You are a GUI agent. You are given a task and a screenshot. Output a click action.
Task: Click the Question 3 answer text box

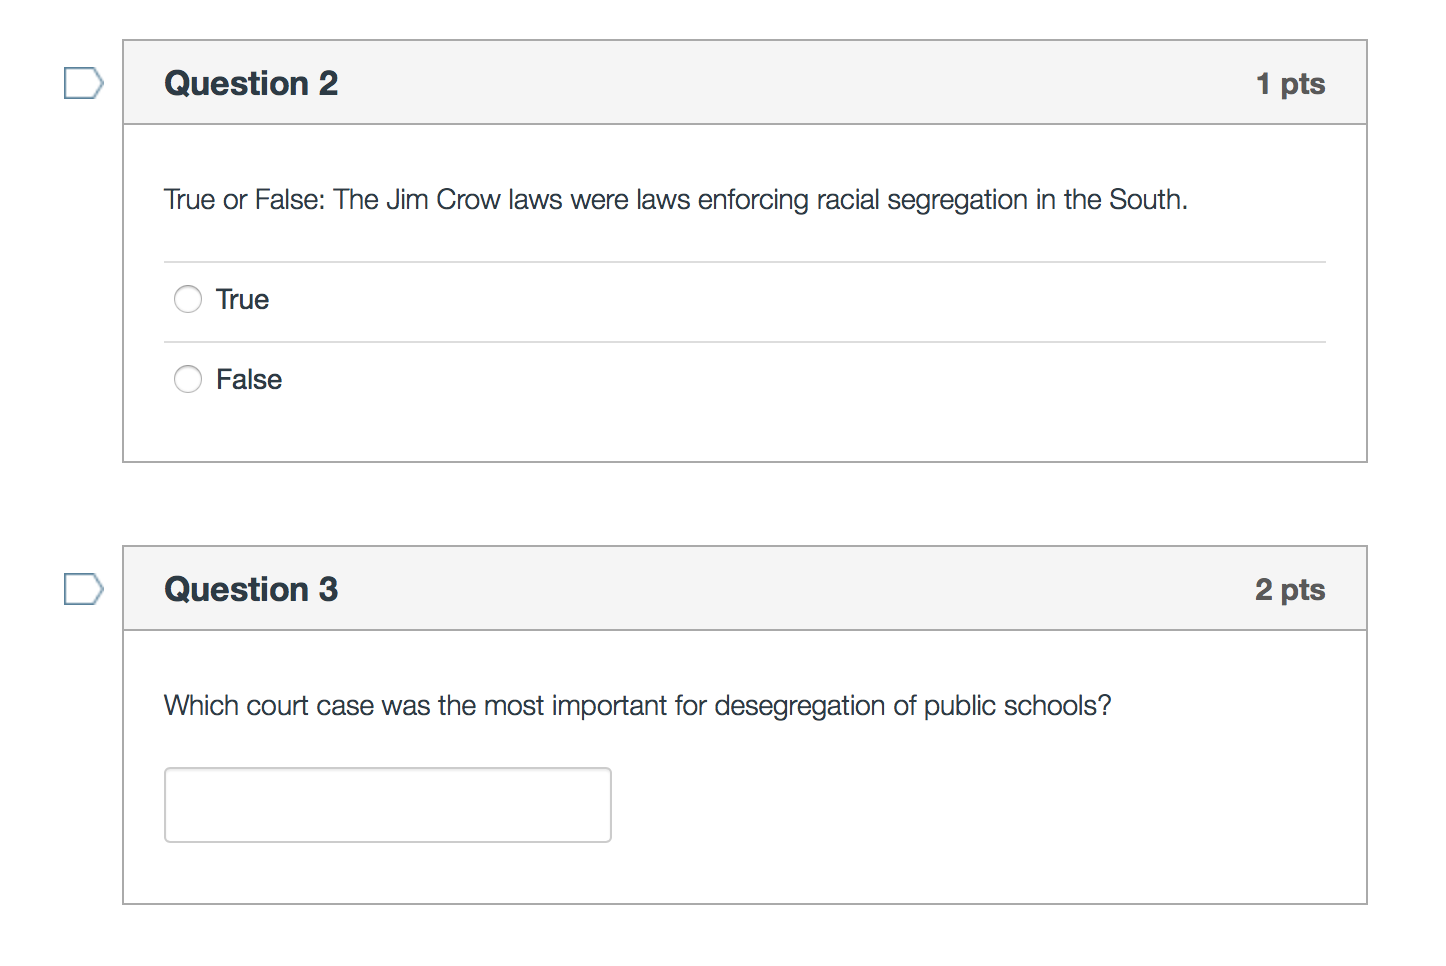click(x=387, y=805)
